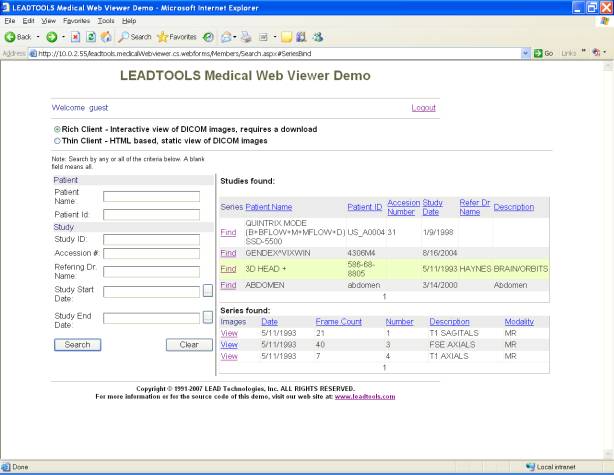Screen dimensions: 614x475
Task: Click the page icon in the address bar
Action: [33, 53]
